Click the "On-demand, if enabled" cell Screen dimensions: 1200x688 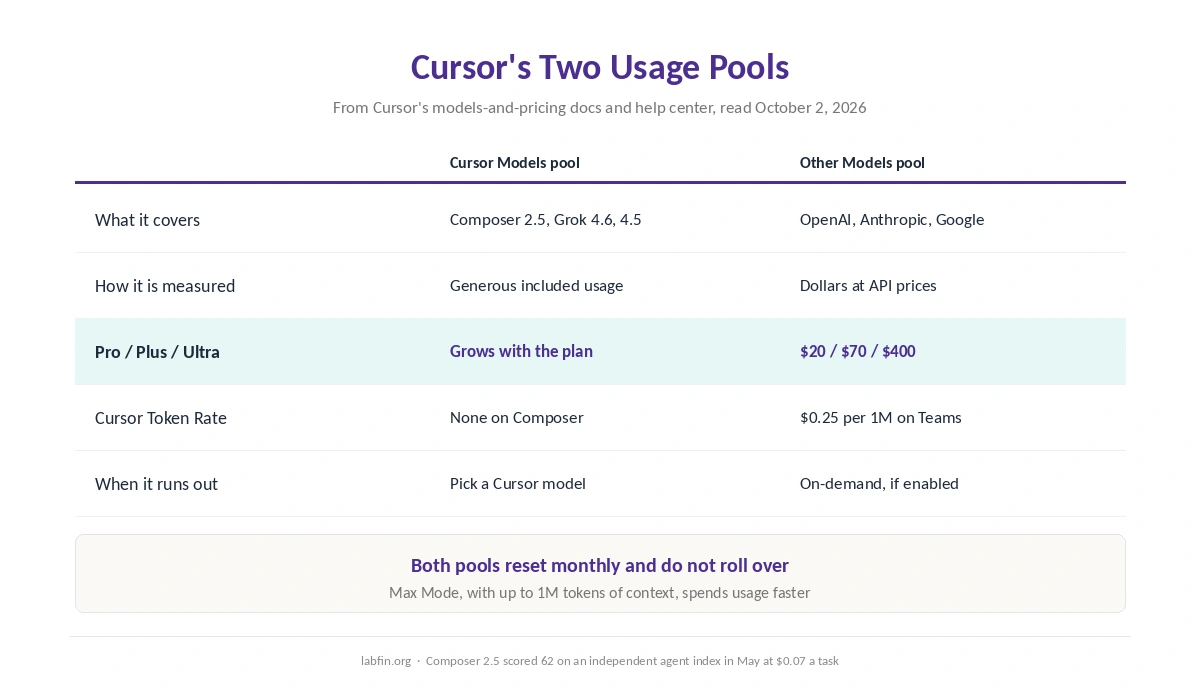(x=879, y=484)
